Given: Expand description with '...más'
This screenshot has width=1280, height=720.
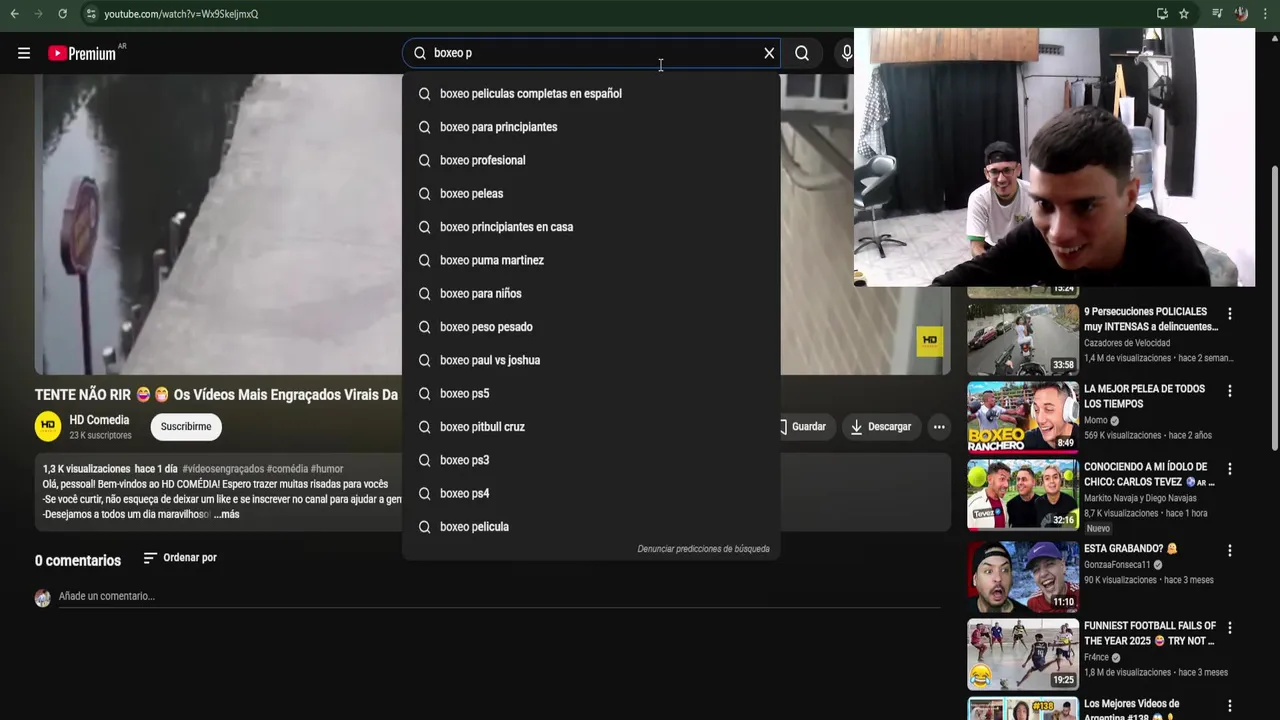Looking at the screenshot, I should pyautogui.click(x=226, y=514).
